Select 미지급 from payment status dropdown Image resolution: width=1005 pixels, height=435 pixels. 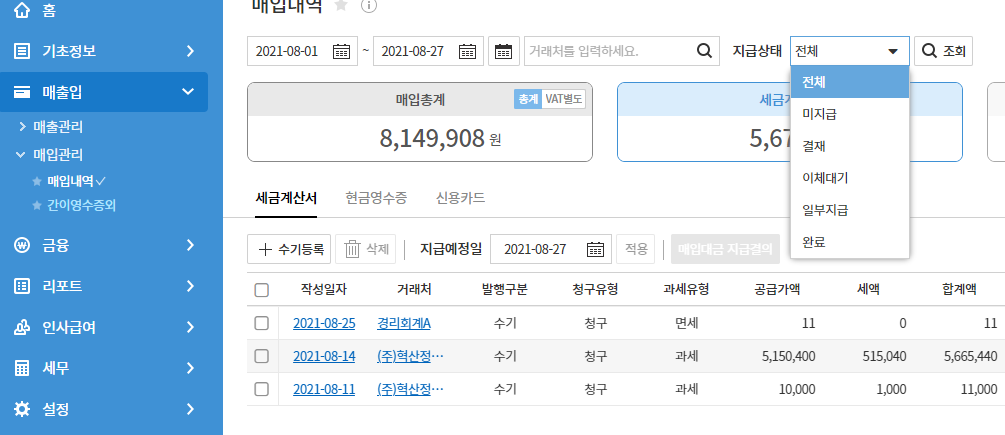[819, 114]
